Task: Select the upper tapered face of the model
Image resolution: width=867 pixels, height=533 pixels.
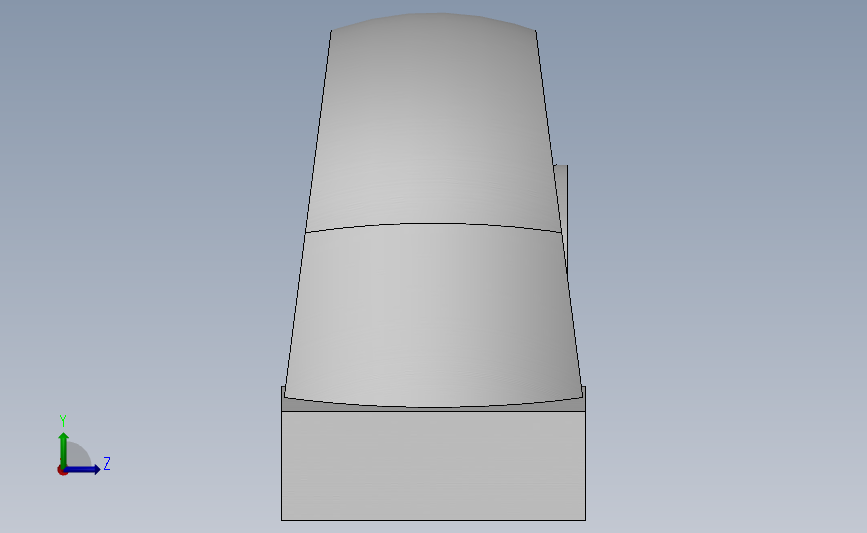Action: click(433, 122)
